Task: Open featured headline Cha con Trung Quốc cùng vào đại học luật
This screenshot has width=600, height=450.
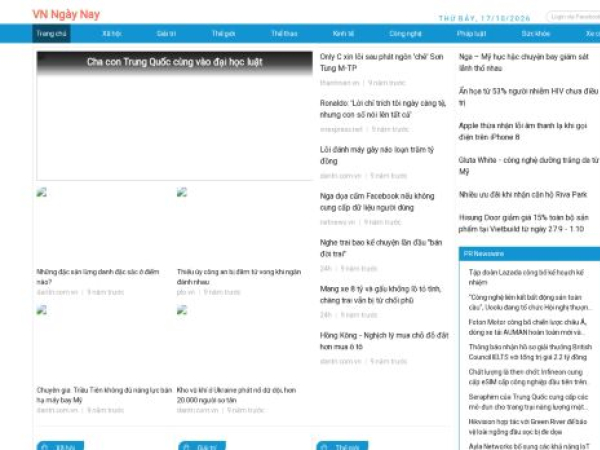Action: (174, 62)
